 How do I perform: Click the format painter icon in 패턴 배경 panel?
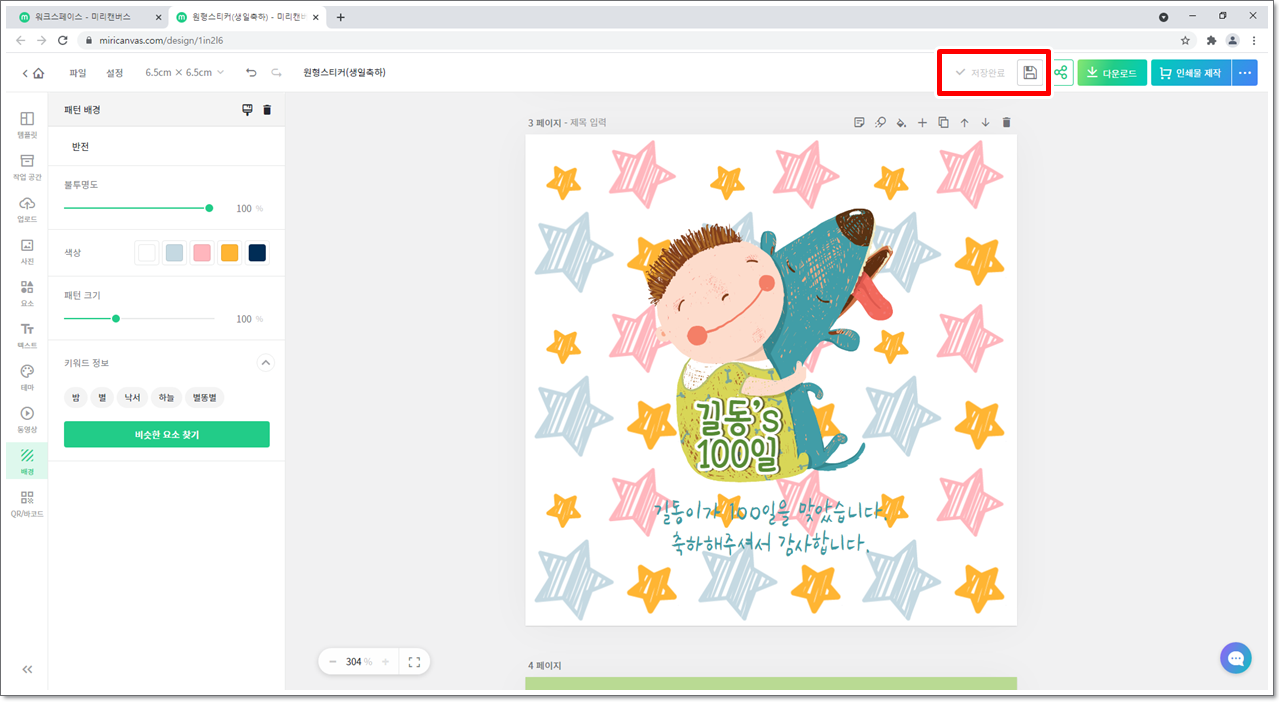coord(248,110)
